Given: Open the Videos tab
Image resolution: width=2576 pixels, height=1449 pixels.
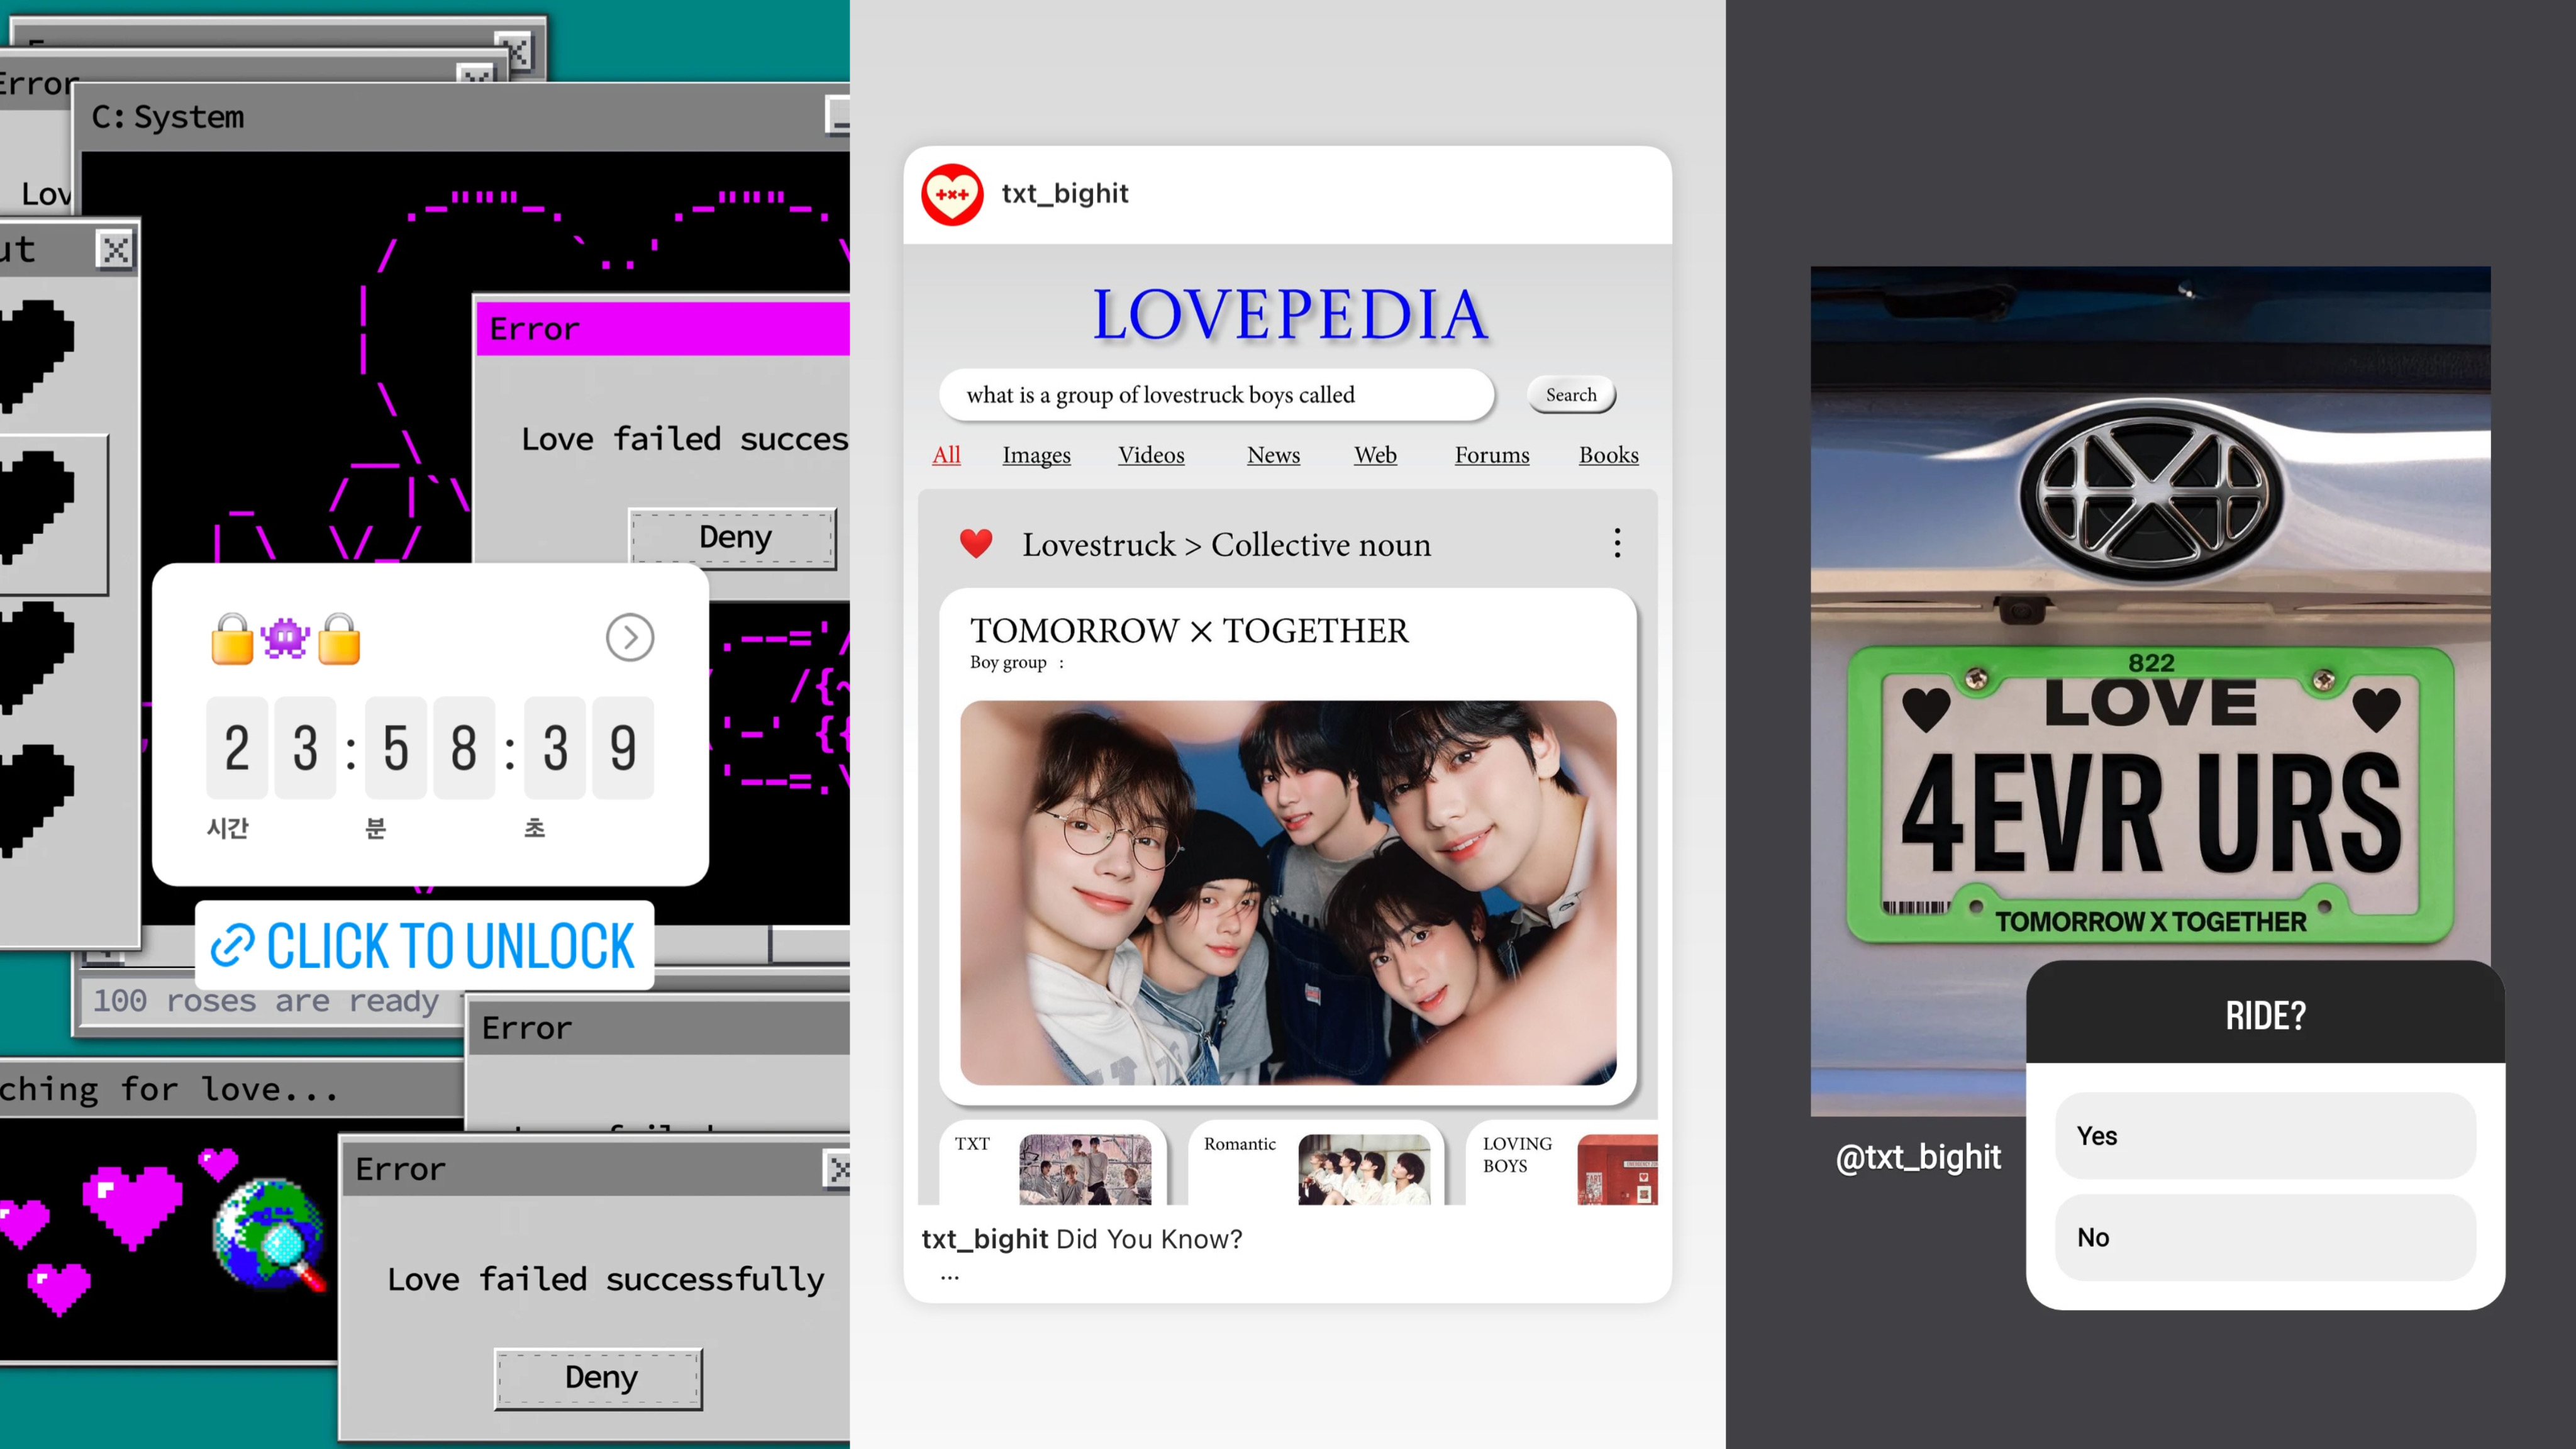Looking at the screenshot, I should point(1151,455).
